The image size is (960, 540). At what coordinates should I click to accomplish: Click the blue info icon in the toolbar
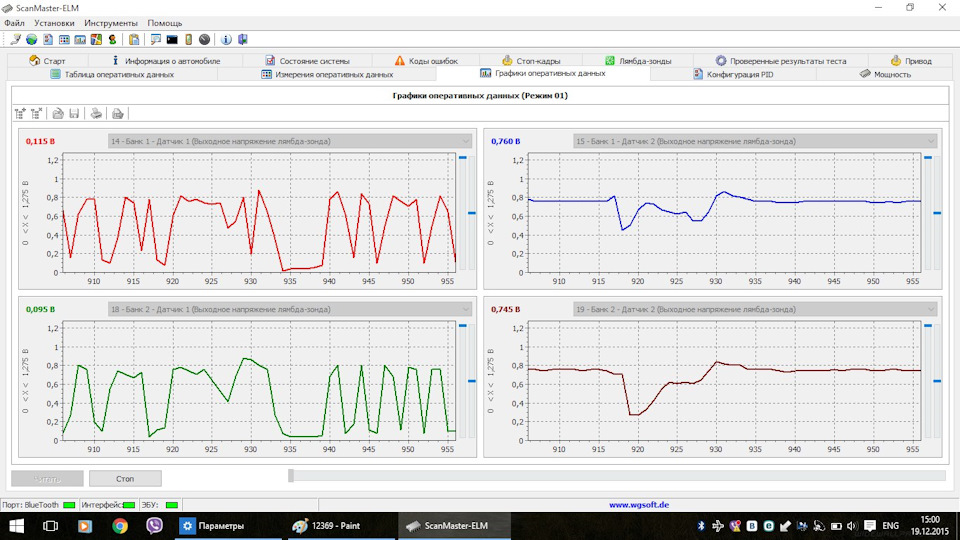coord(226,40)
